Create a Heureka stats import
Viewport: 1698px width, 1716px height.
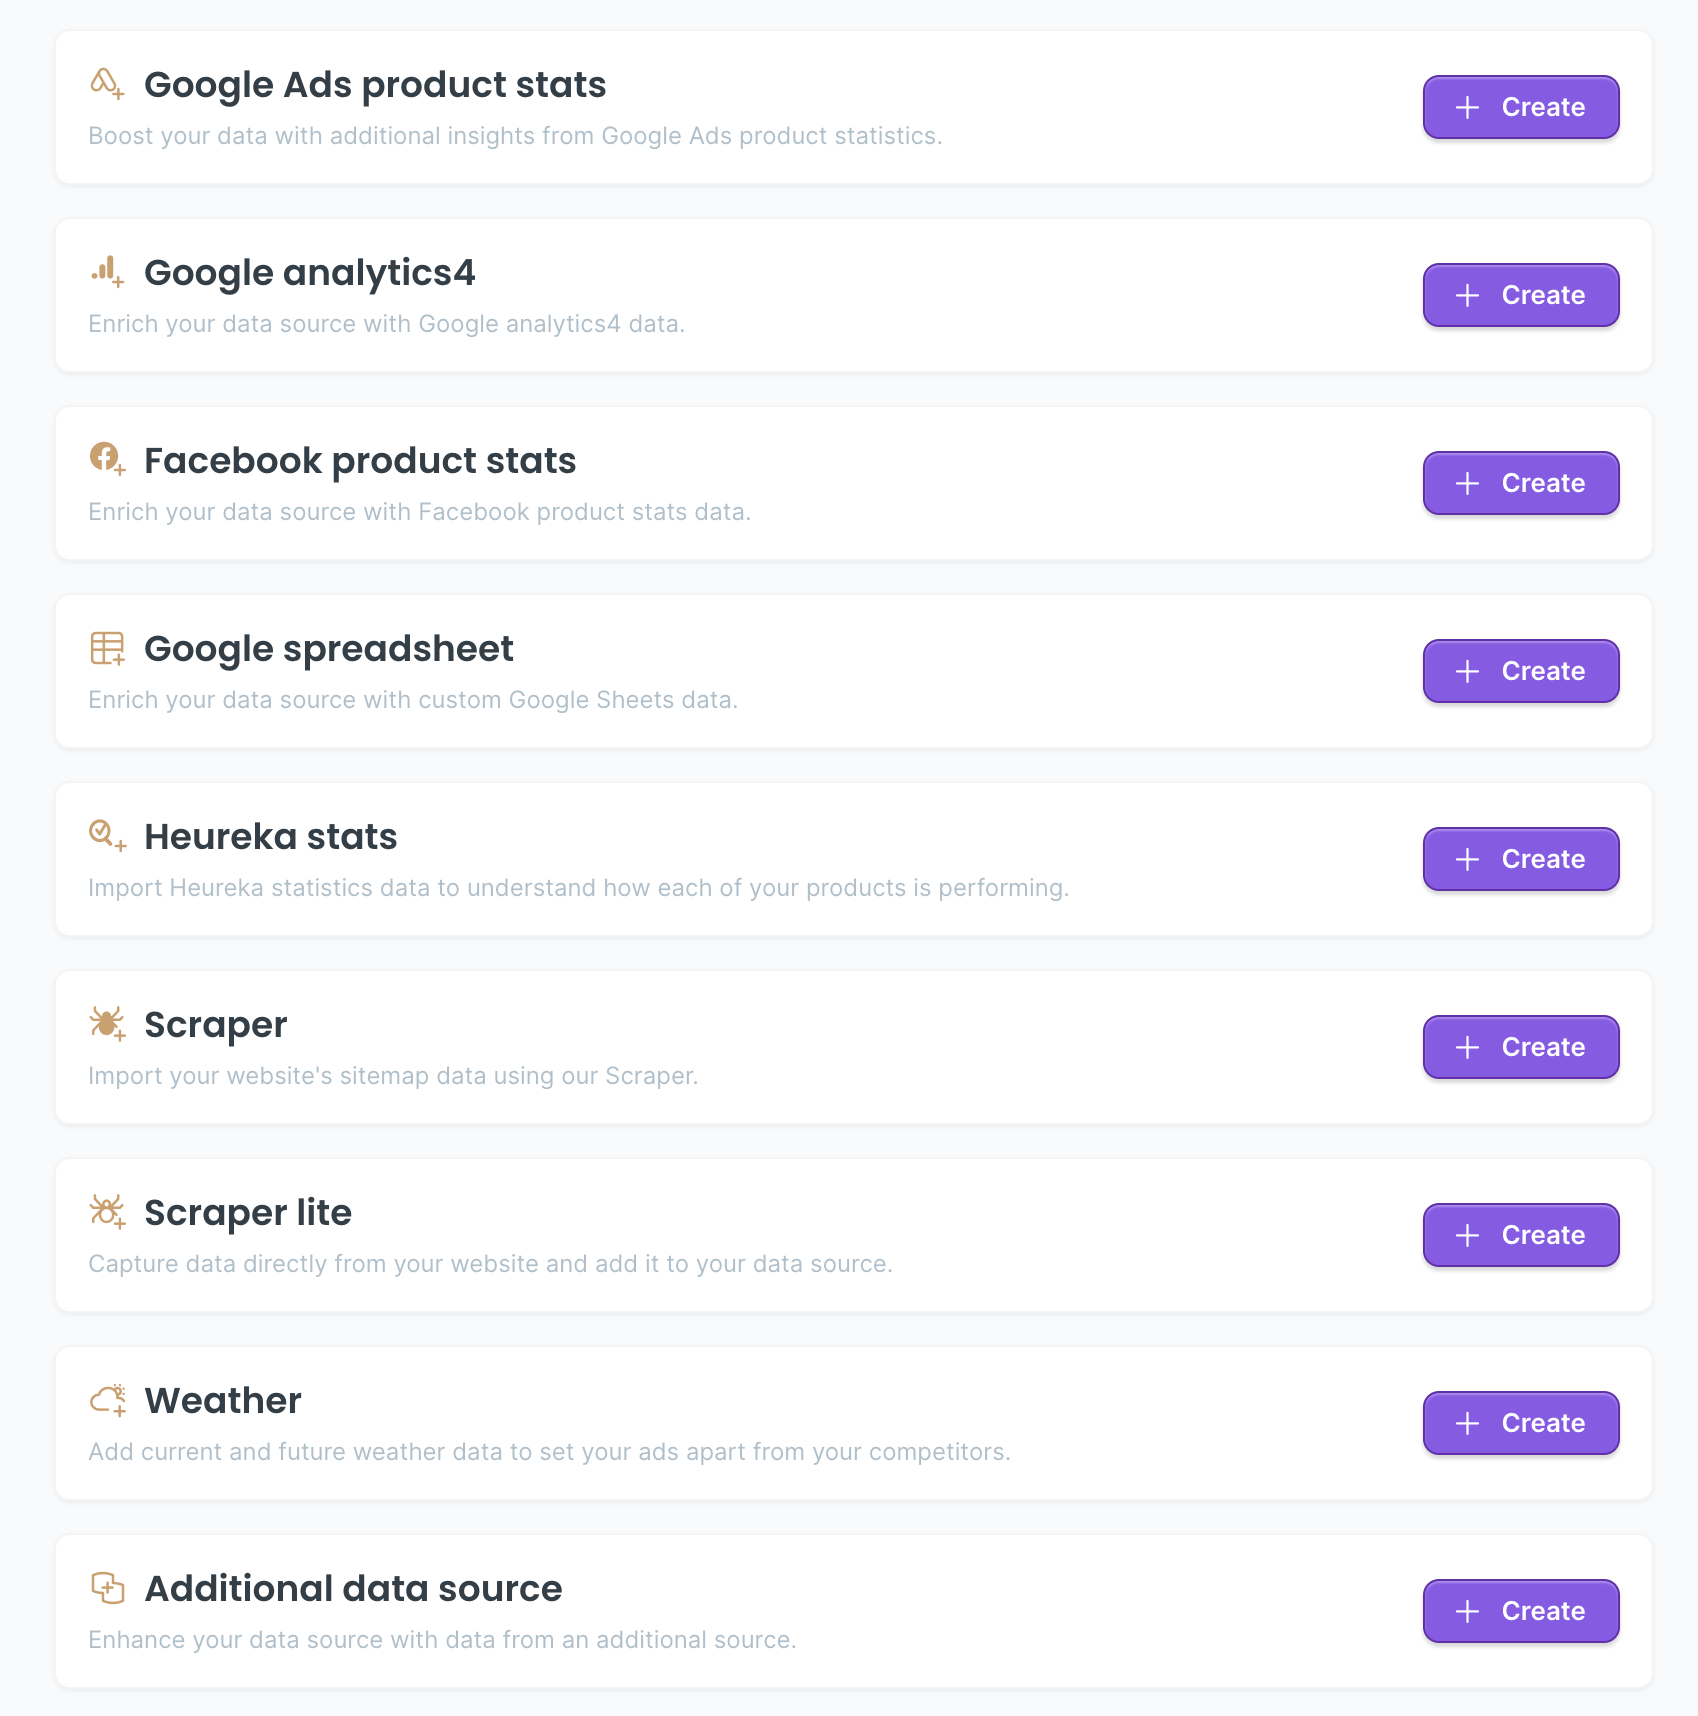tap(1520, 859)
